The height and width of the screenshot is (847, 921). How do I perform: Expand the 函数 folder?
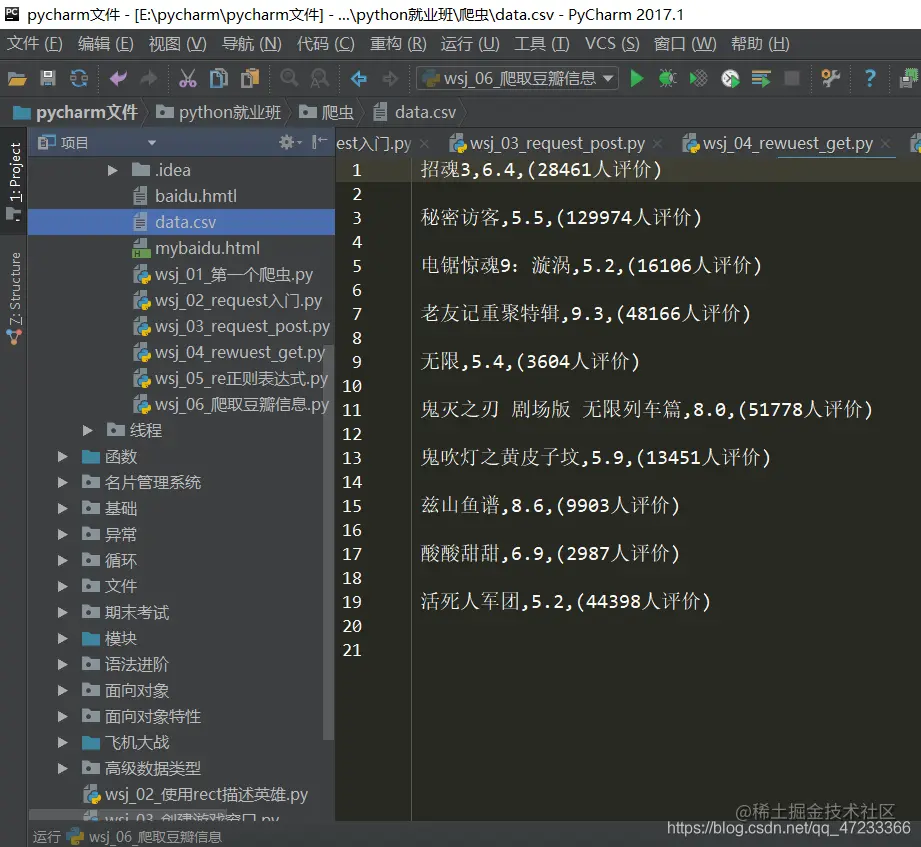62,457
